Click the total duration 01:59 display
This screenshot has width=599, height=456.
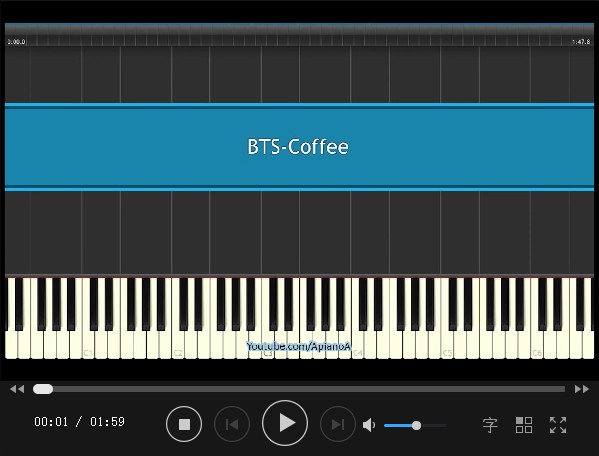click(107, 422)
